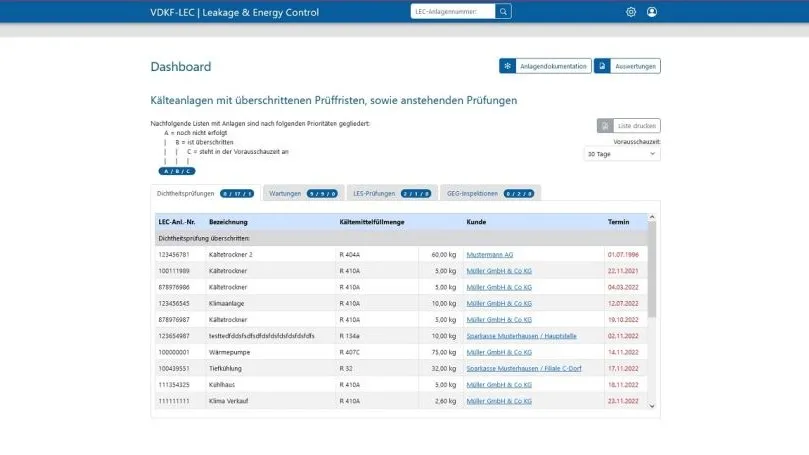
Task: Click the LEC-Anlagennummer search field
Action: (453, 11)
